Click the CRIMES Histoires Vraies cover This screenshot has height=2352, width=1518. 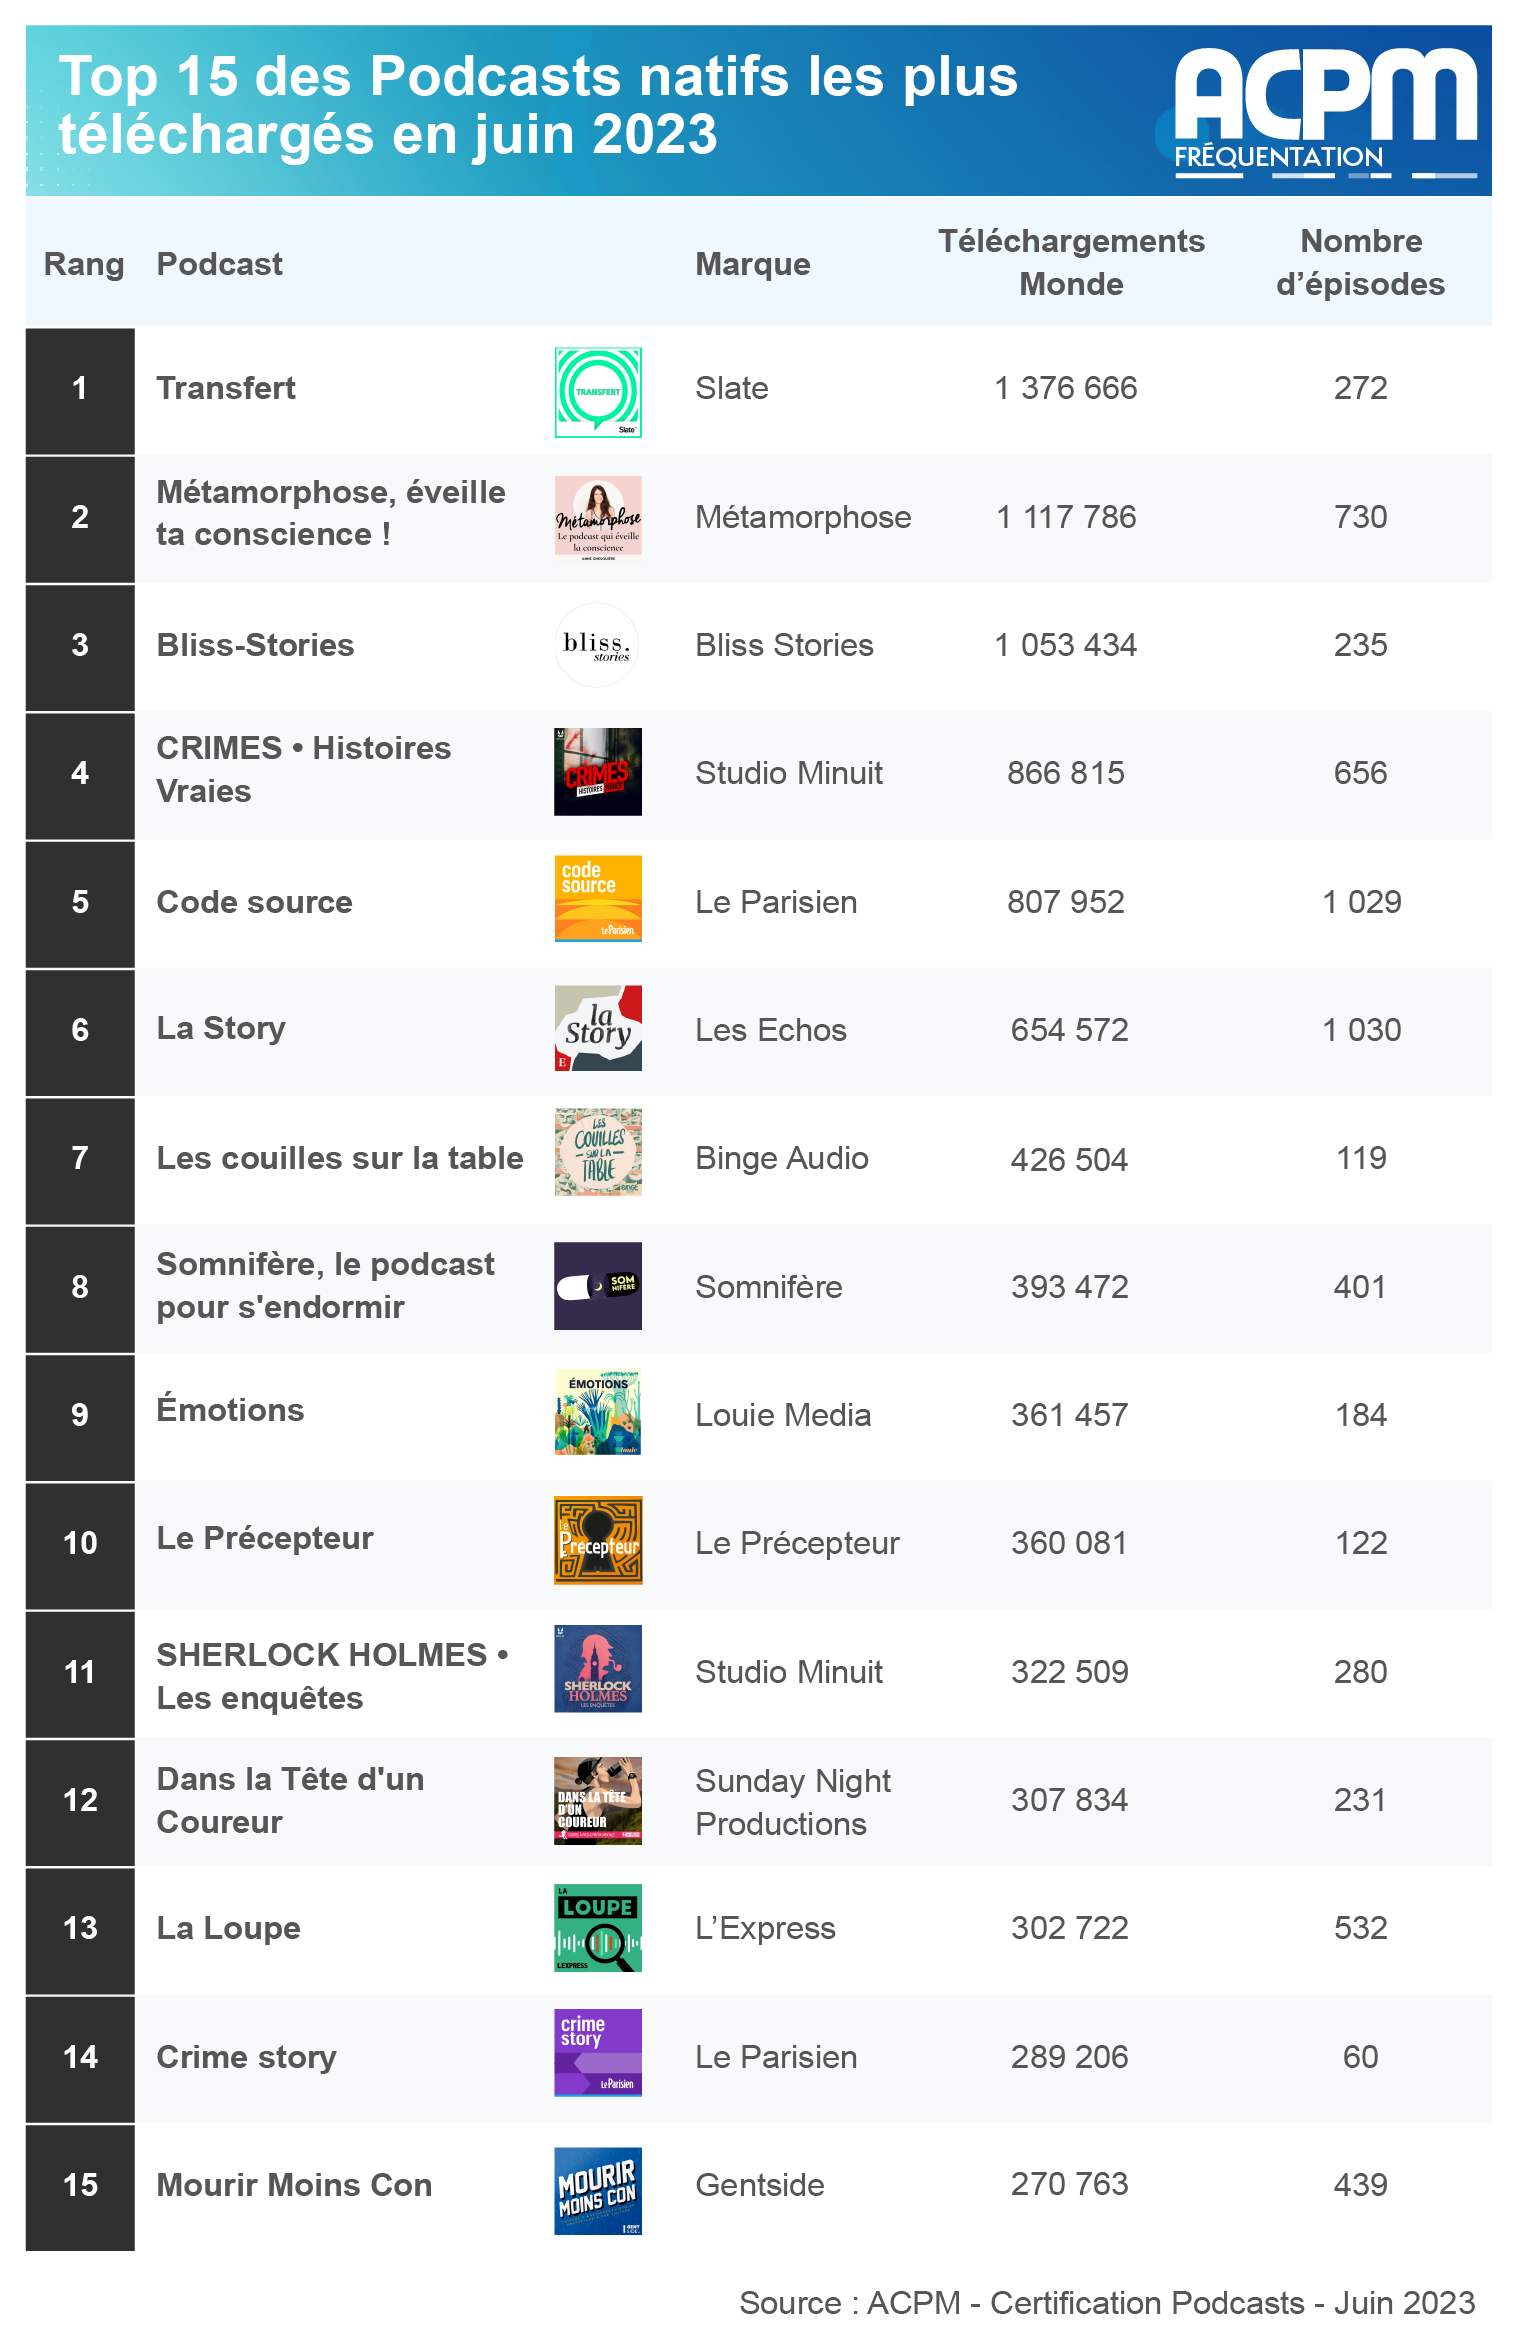[x=598, y=772]
